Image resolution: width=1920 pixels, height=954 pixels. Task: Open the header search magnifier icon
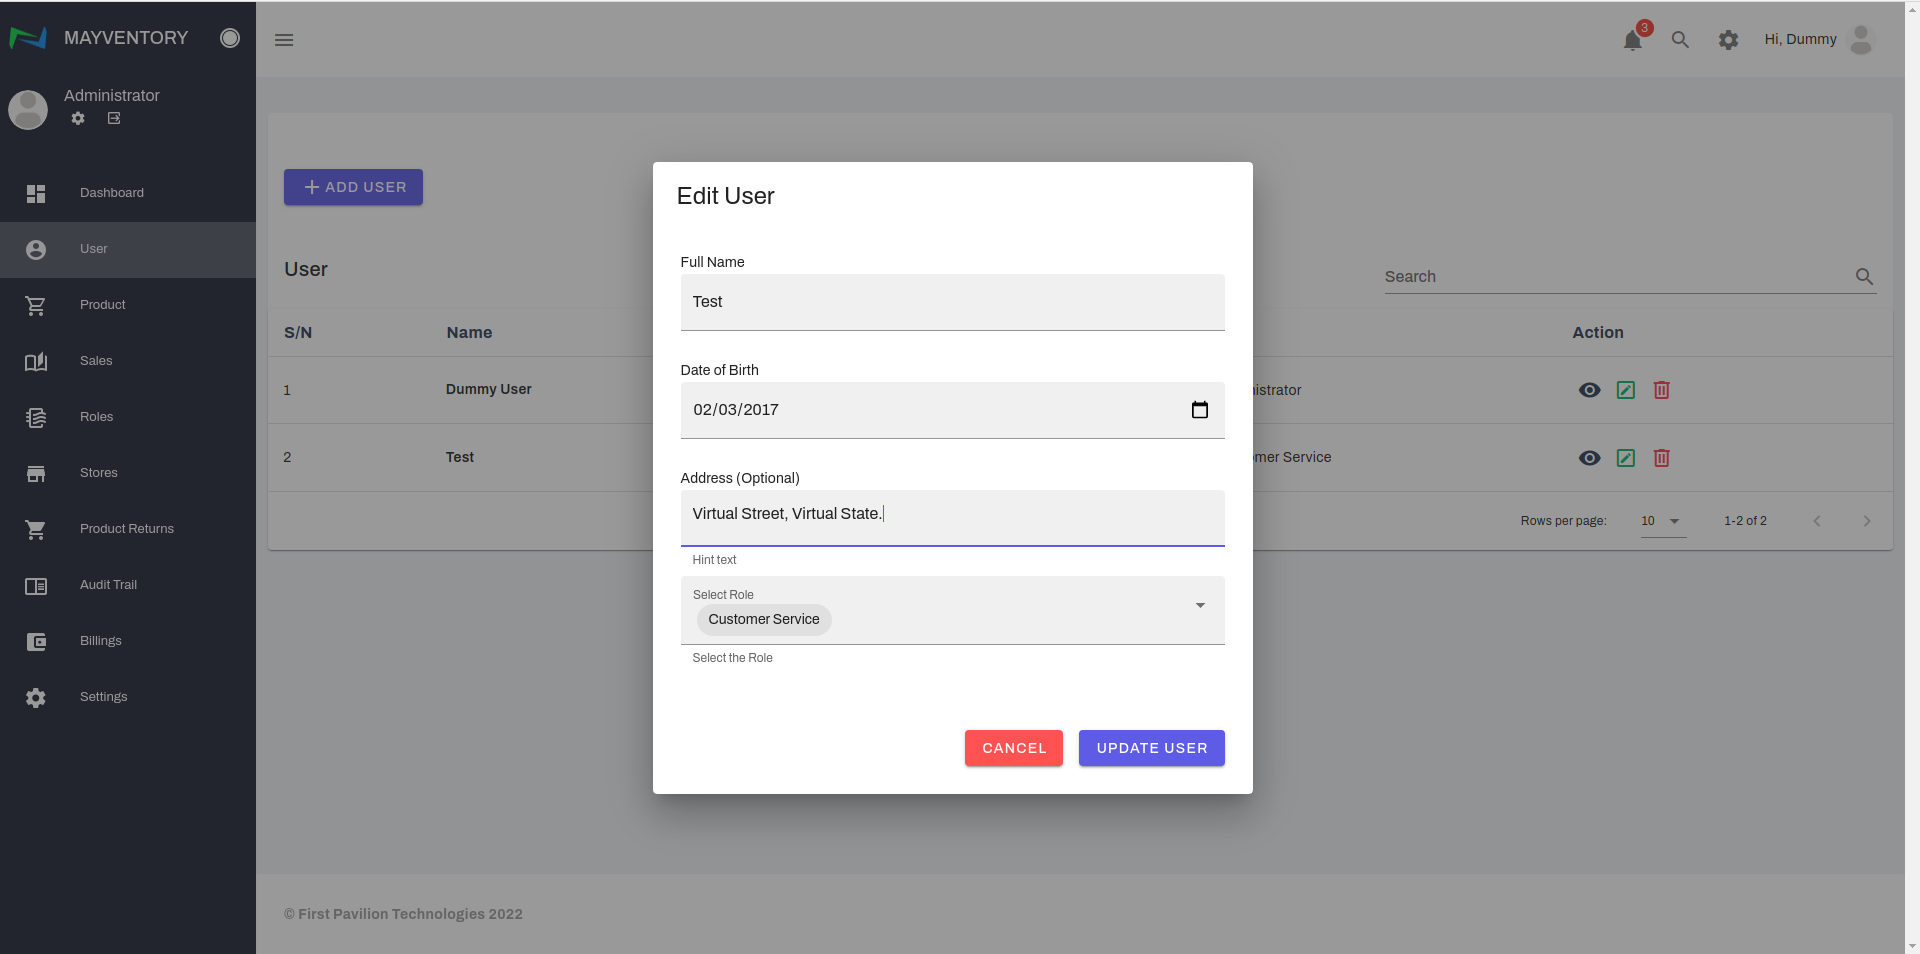[x=1680, y=40]
